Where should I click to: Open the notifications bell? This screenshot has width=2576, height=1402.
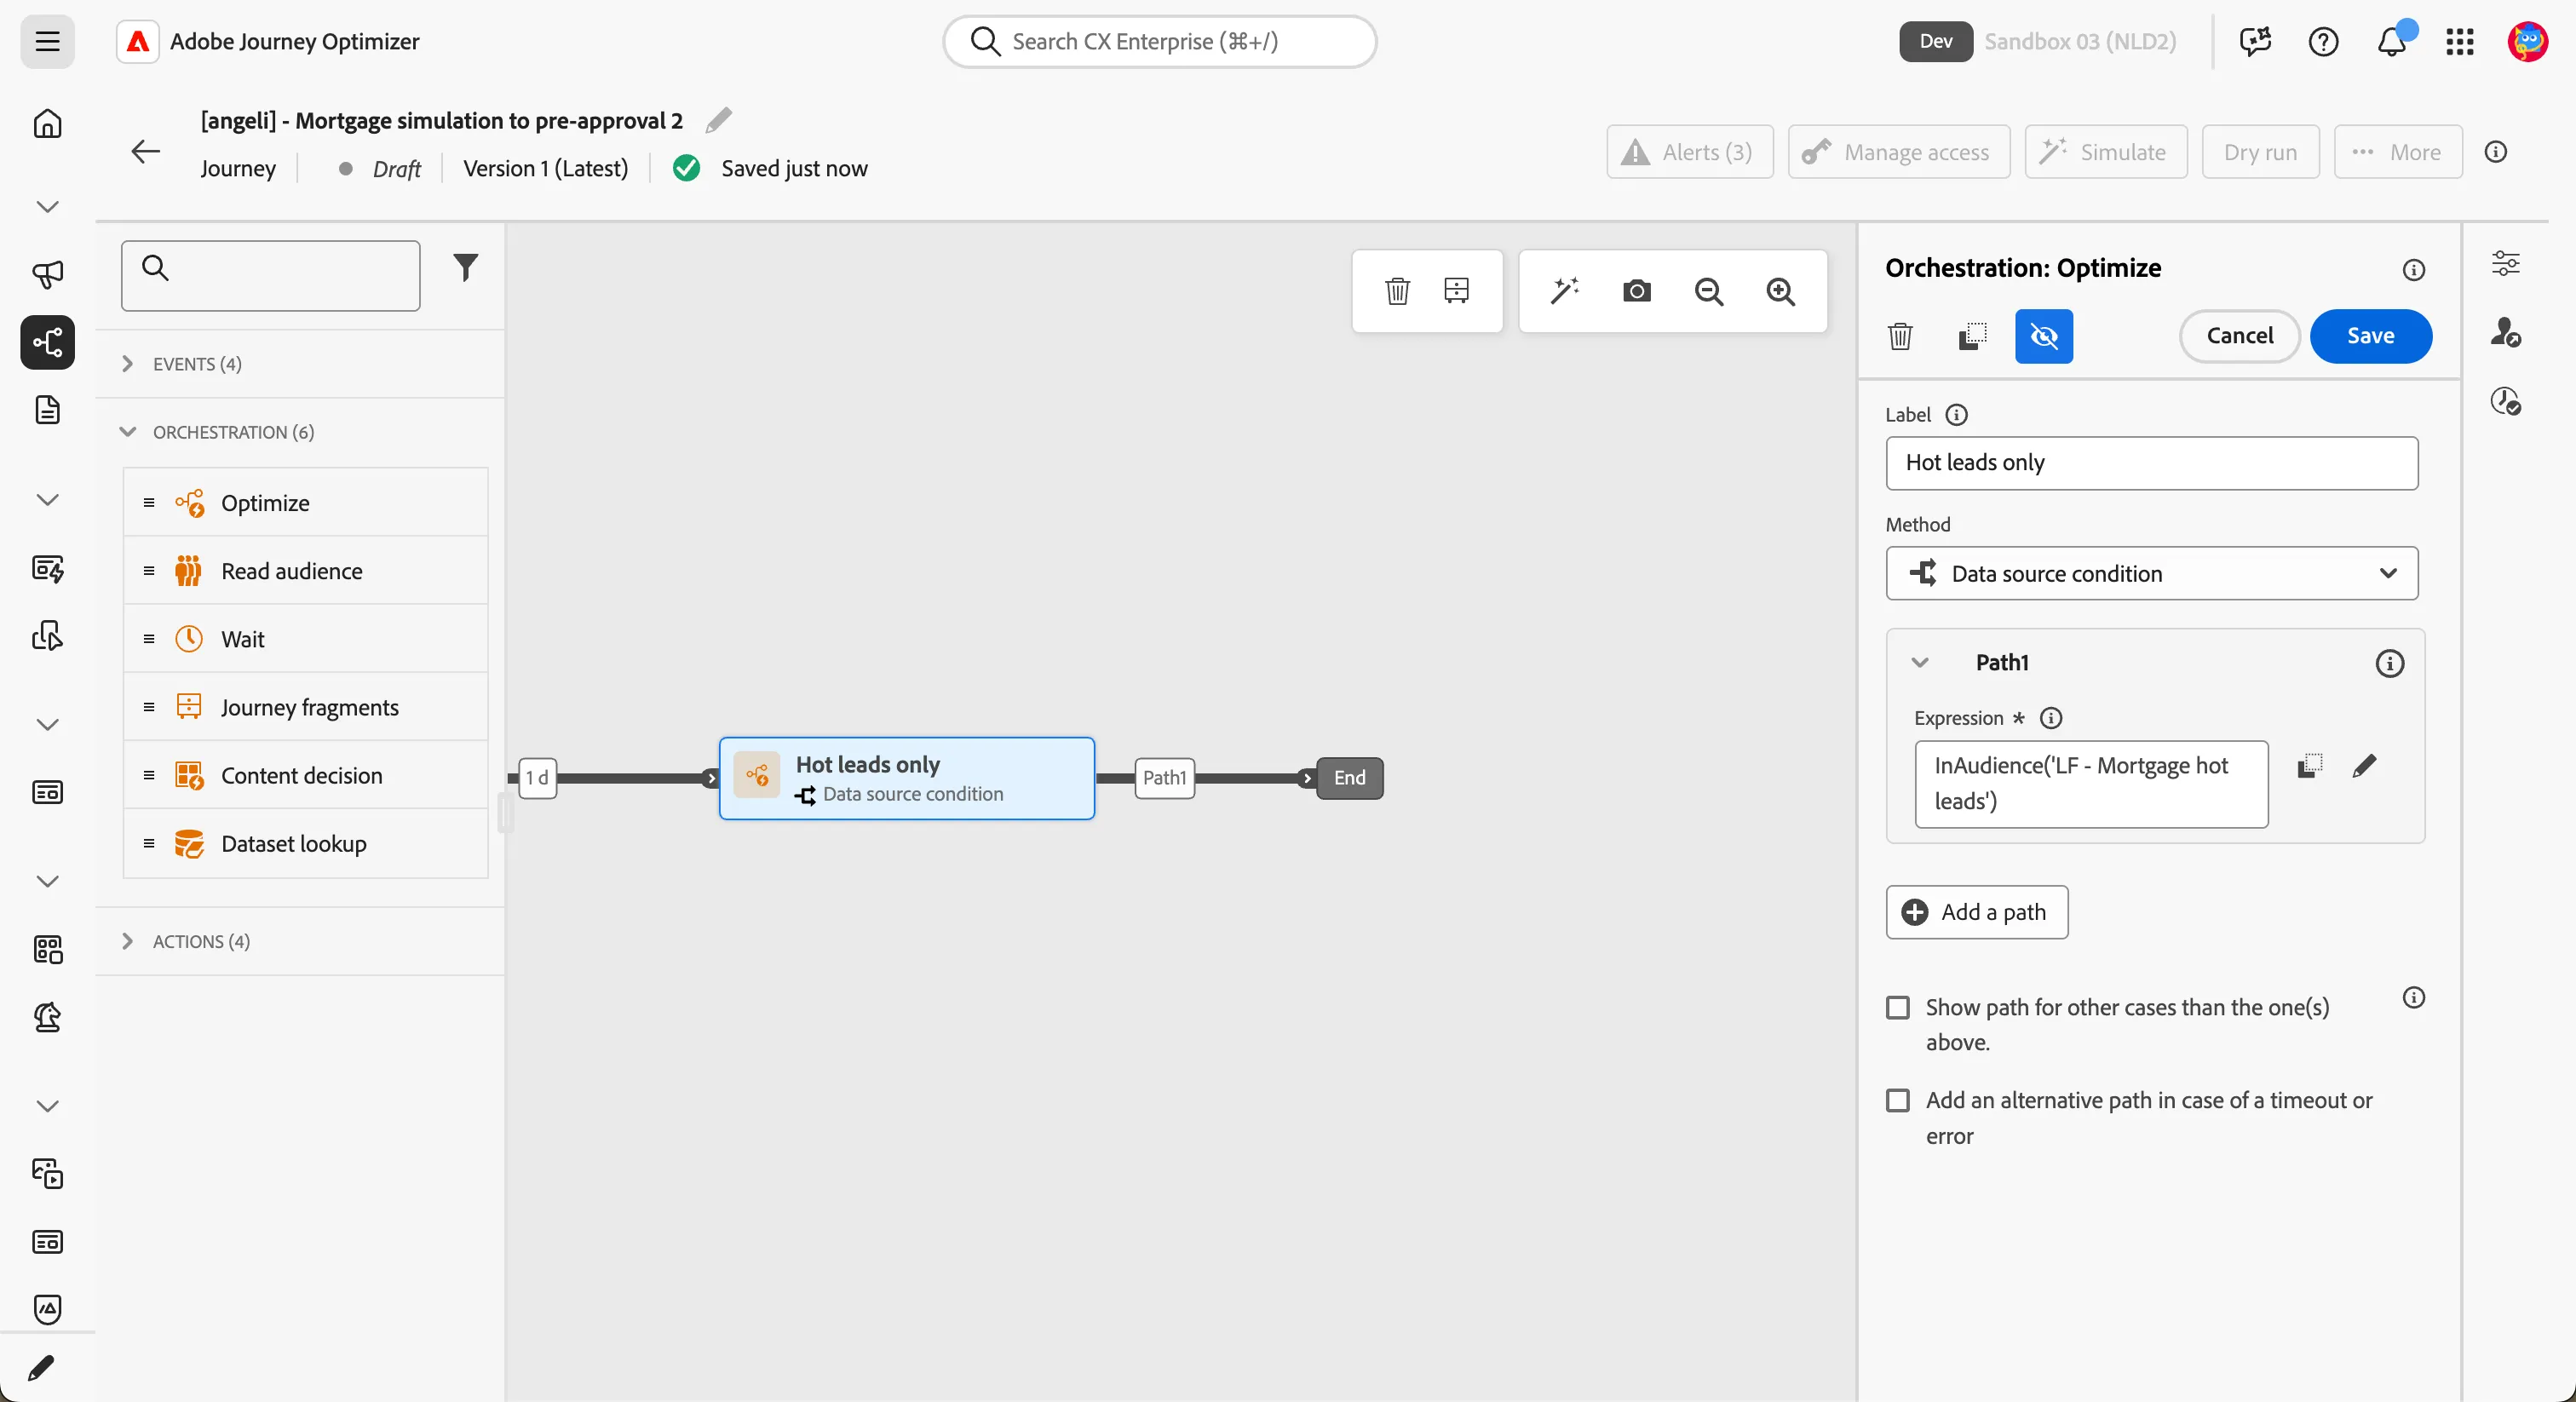pos(2391,41)
